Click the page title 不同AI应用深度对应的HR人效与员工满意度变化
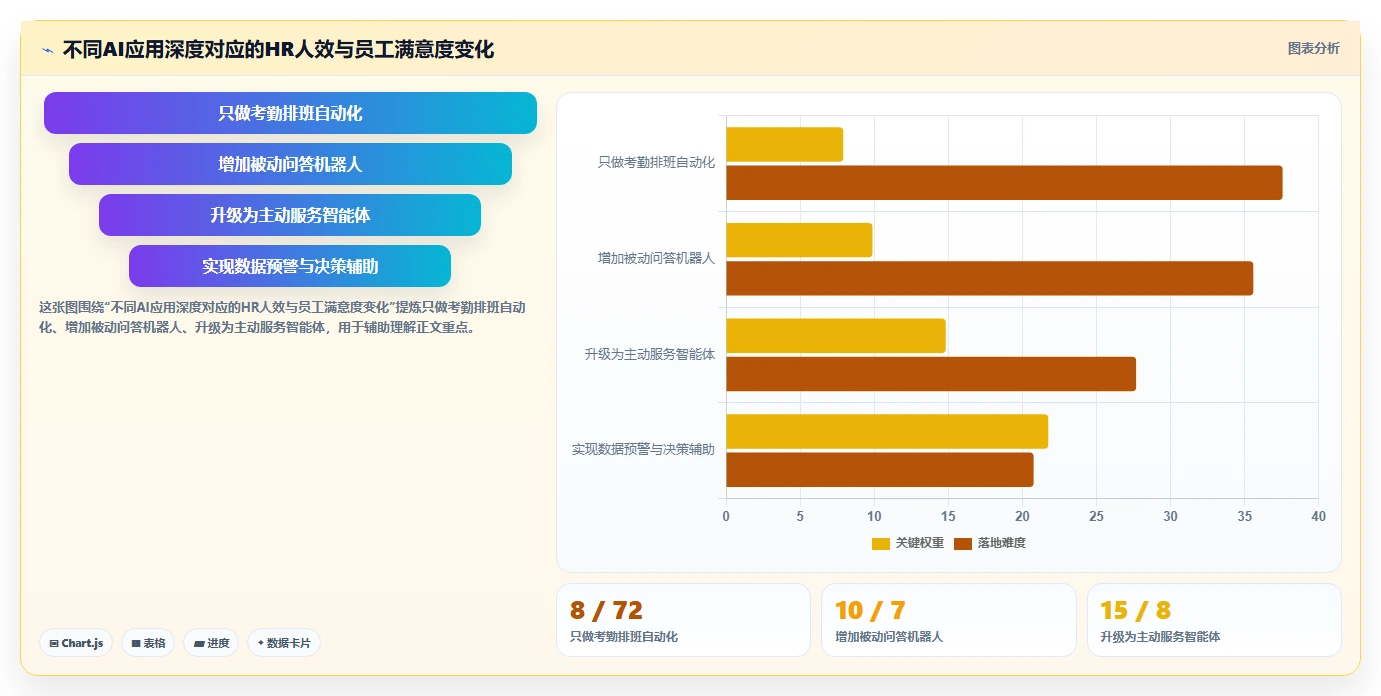The image size is (1381, 696). 278,49
